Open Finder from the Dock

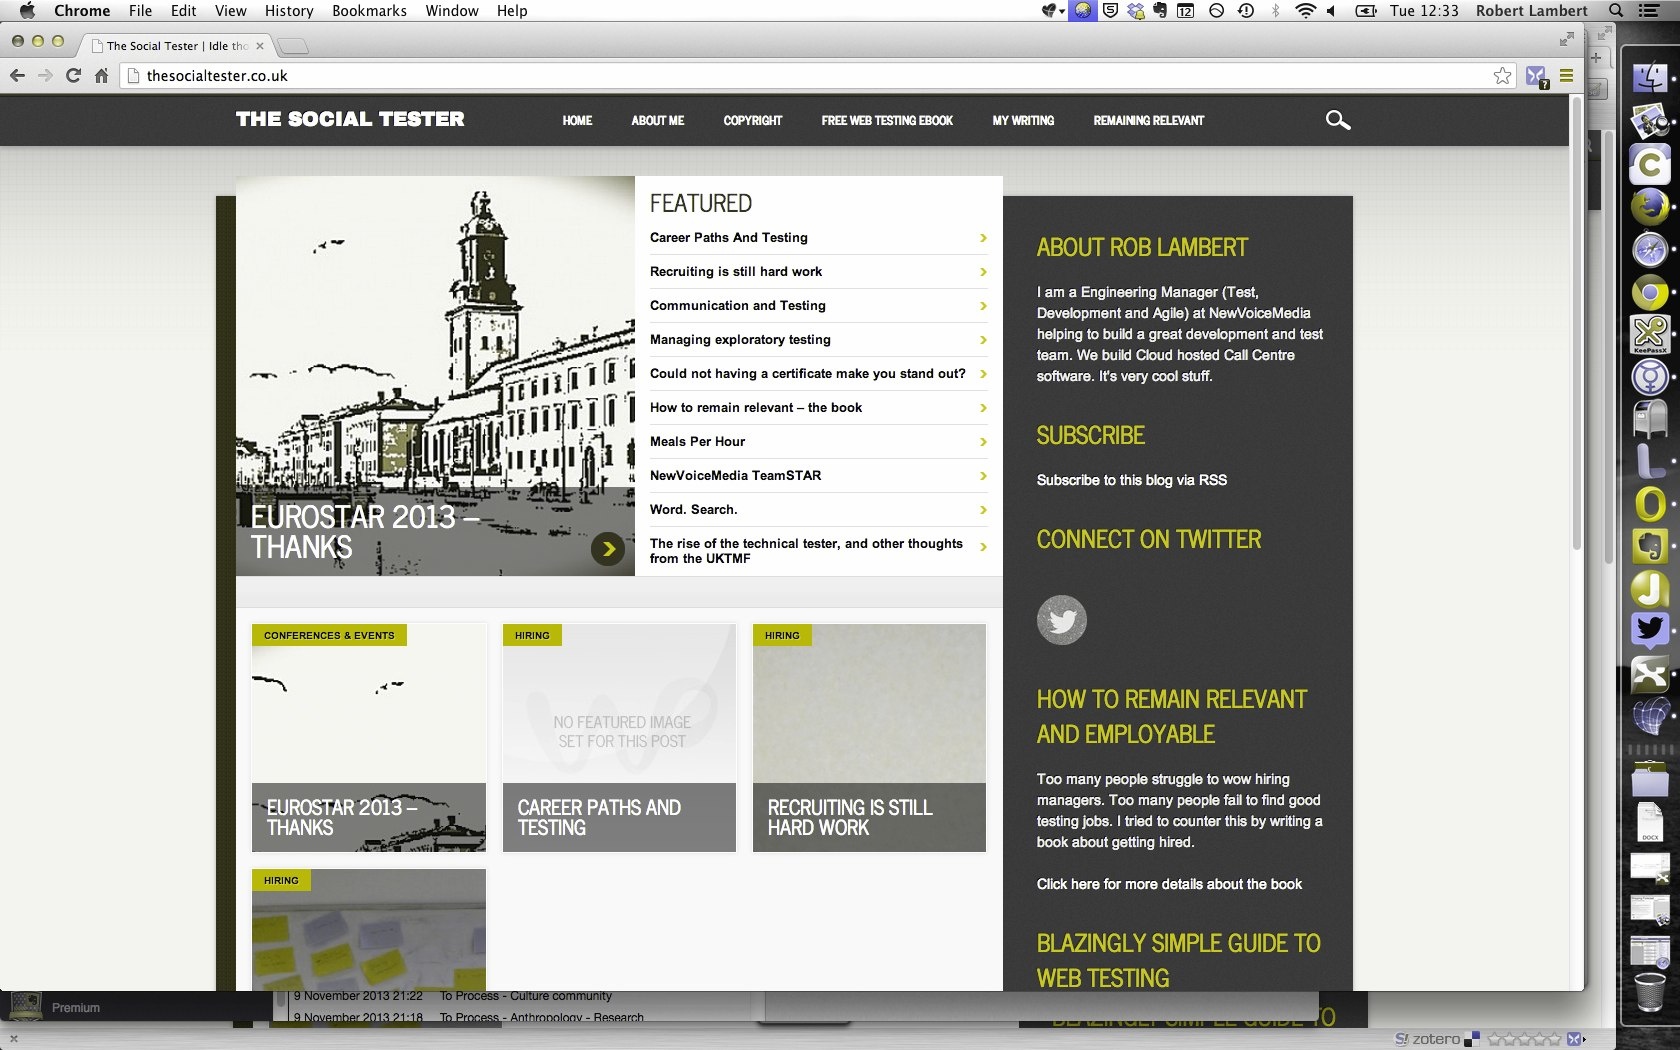pyautogui.click(x=1650, y=77)
